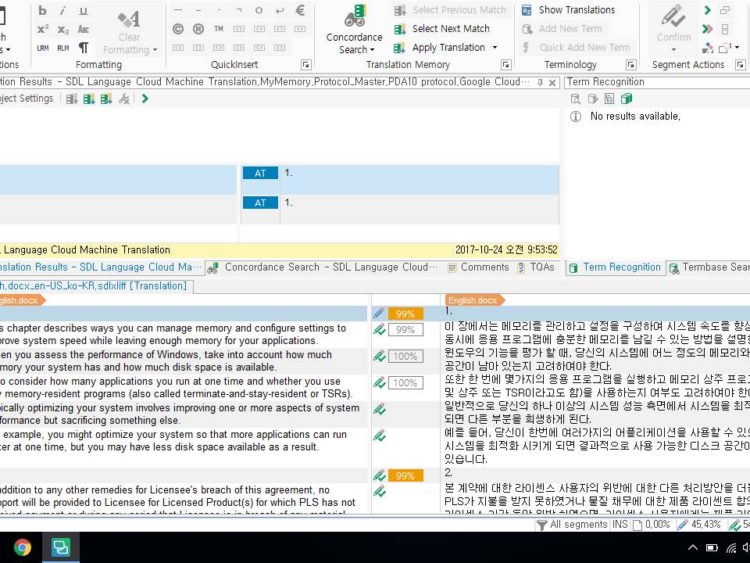Click the Confirm segment pencil icon
Screen dimensions: 750x563
pyautogui.click(x=673, y=17)
